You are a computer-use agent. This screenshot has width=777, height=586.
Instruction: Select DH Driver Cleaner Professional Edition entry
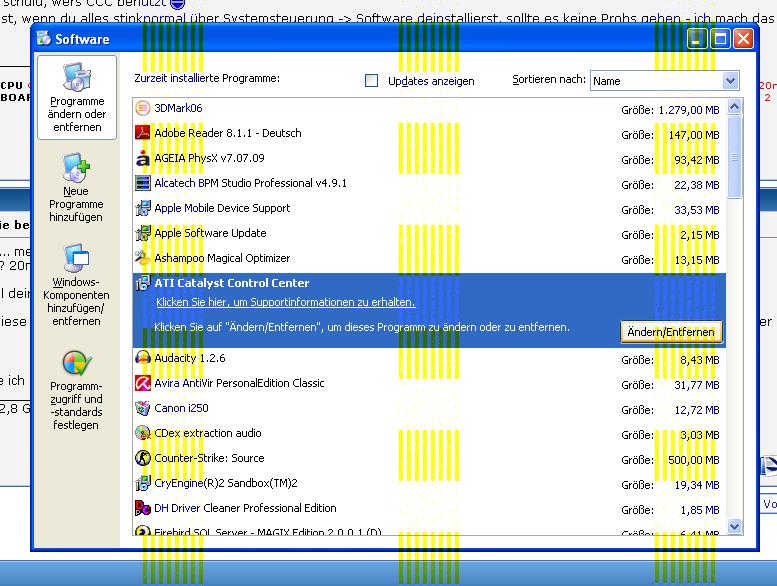[429, 508]
